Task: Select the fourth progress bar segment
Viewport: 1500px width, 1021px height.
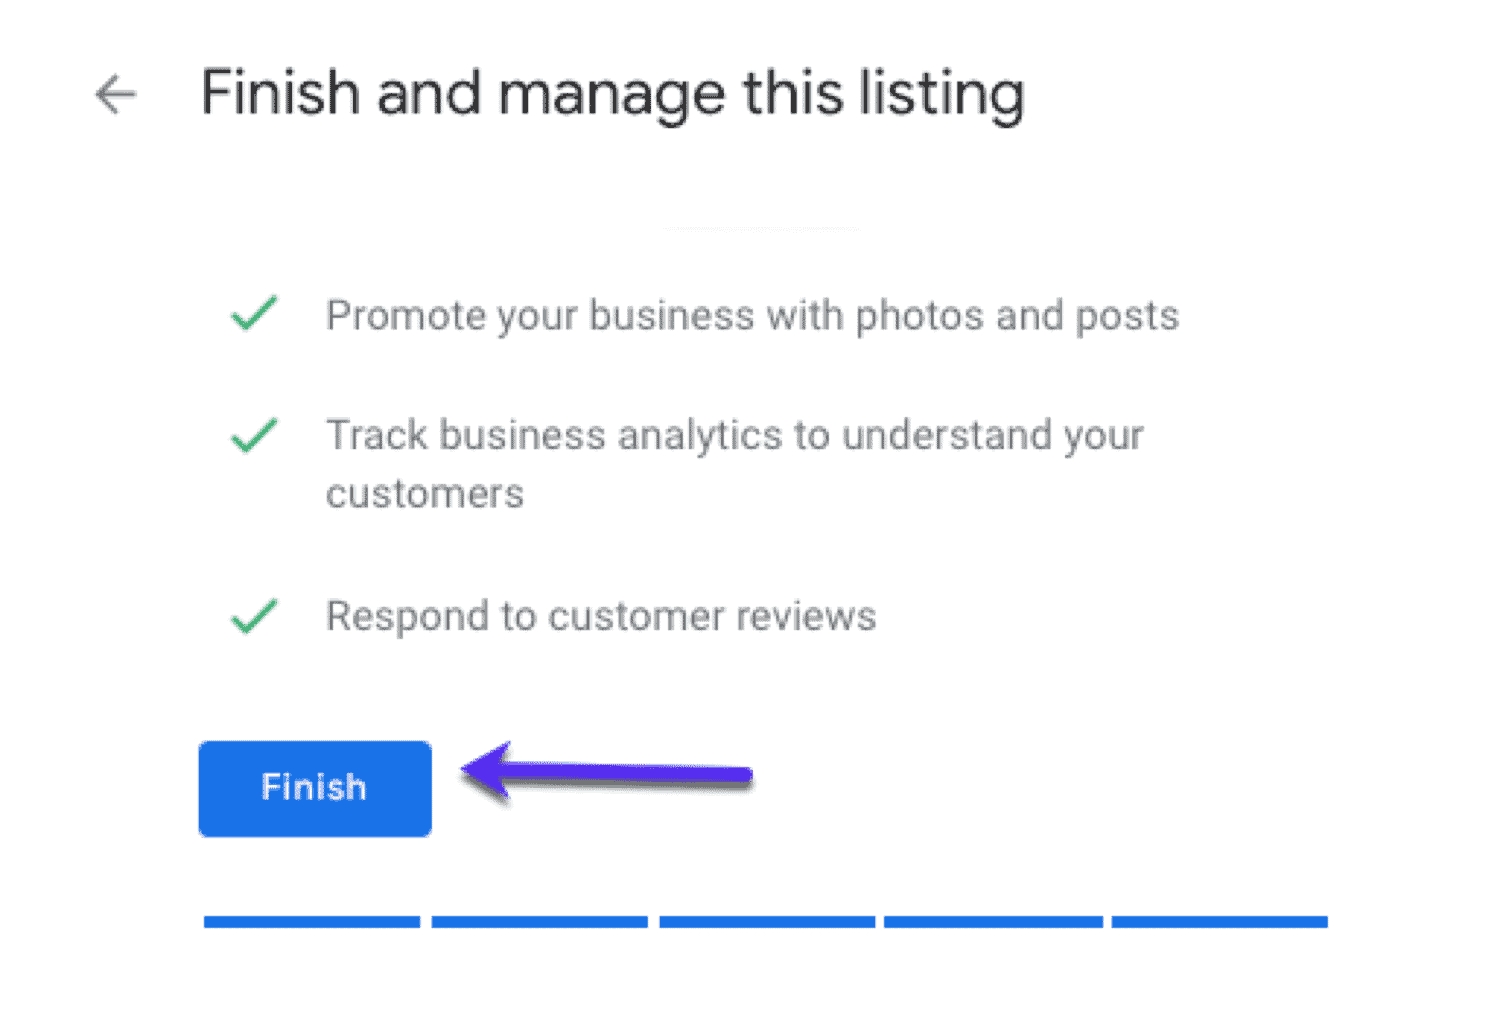Action: 993,922
